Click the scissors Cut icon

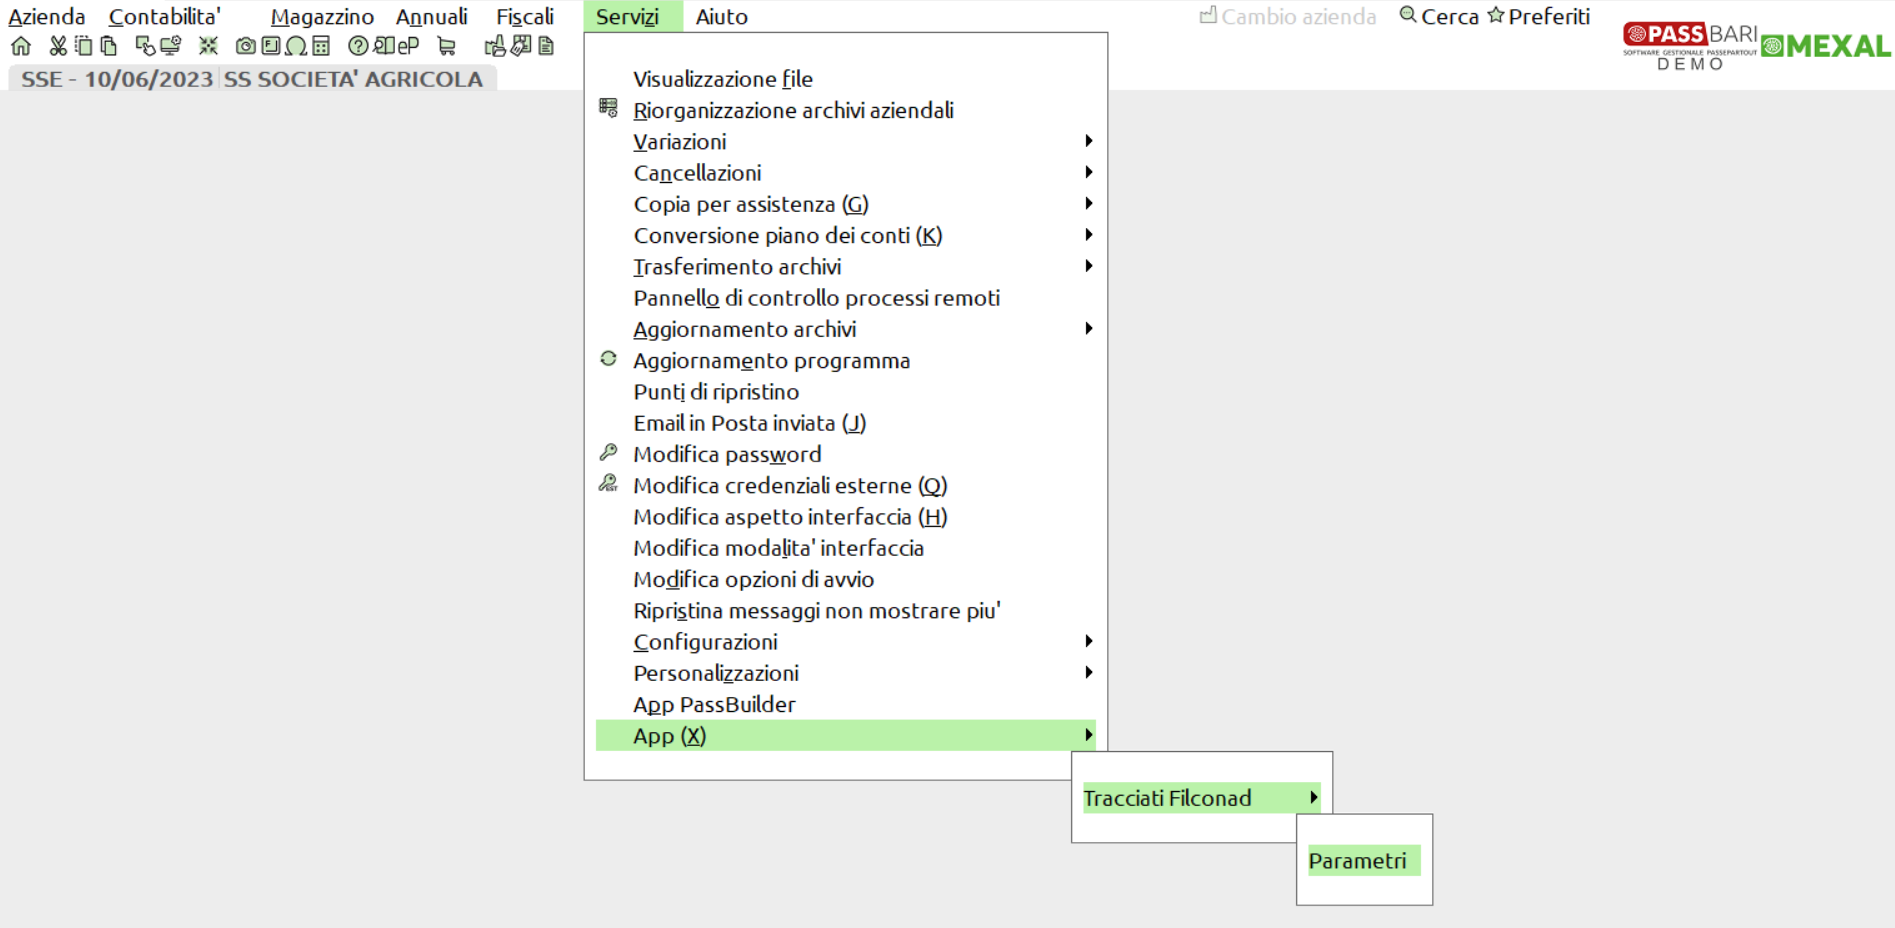[58, 46]
